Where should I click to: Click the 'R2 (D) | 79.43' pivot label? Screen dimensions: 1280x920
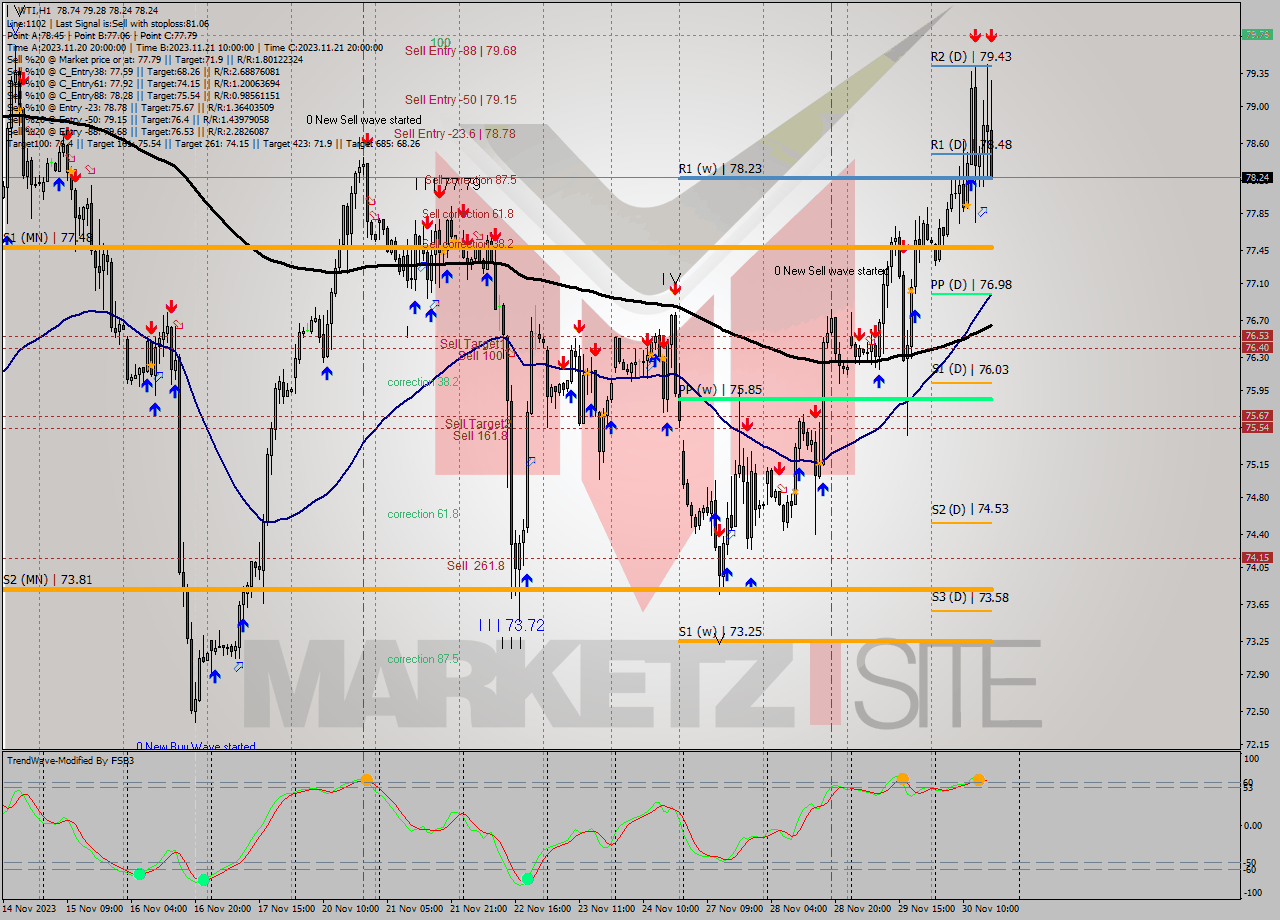click(x=971, y=57)
